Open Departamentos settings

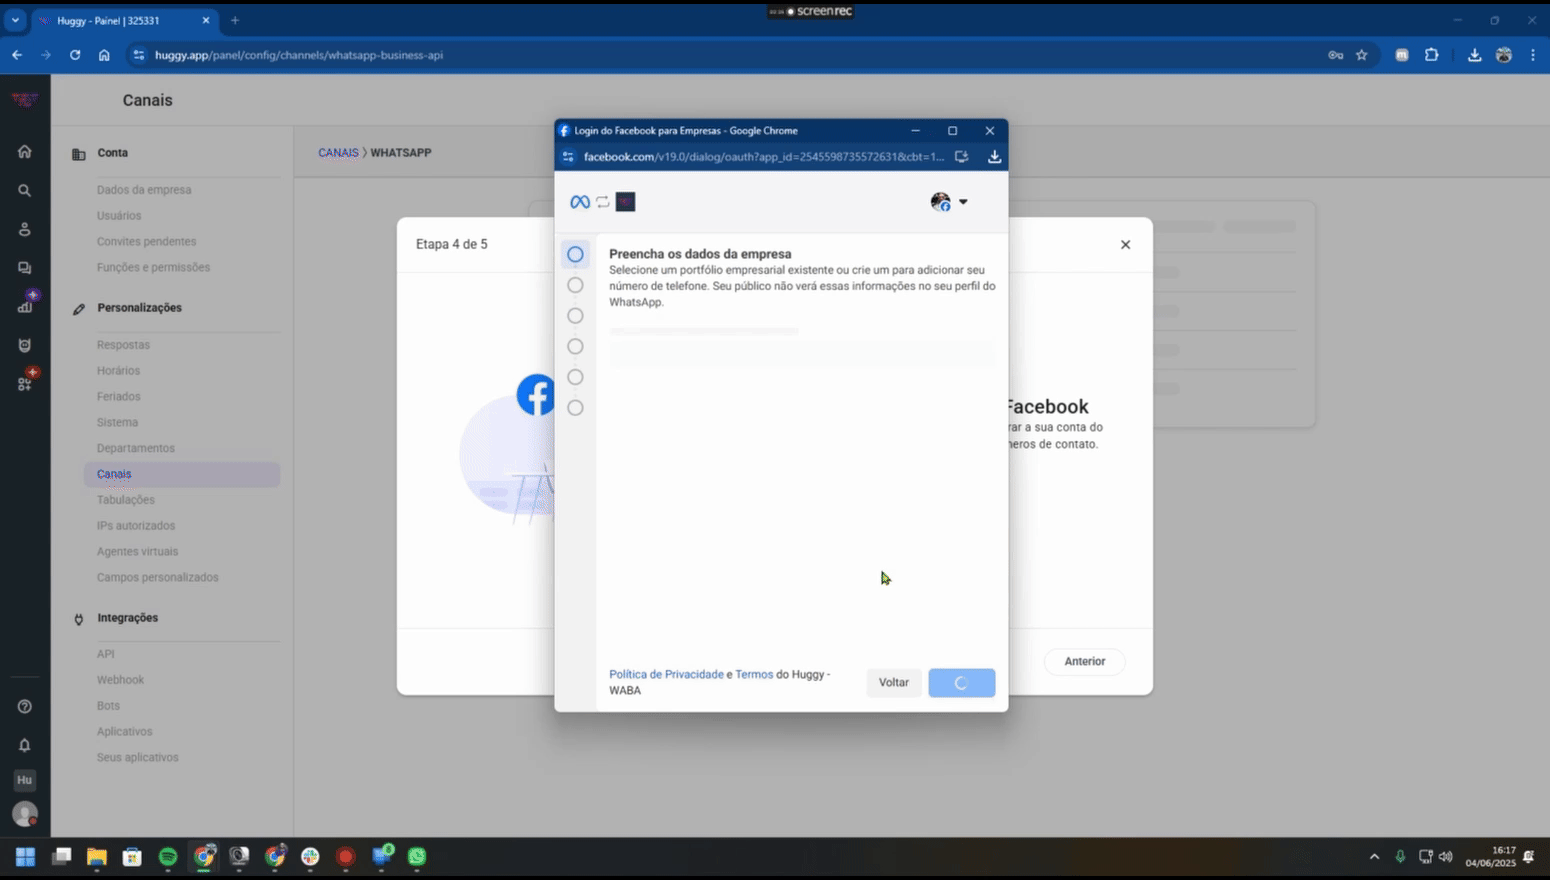coord(135,448)
